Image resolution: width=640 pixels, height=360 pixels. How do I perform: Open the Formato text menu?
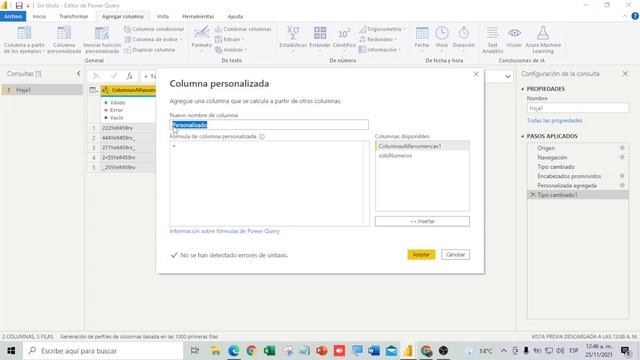point(202,38)
